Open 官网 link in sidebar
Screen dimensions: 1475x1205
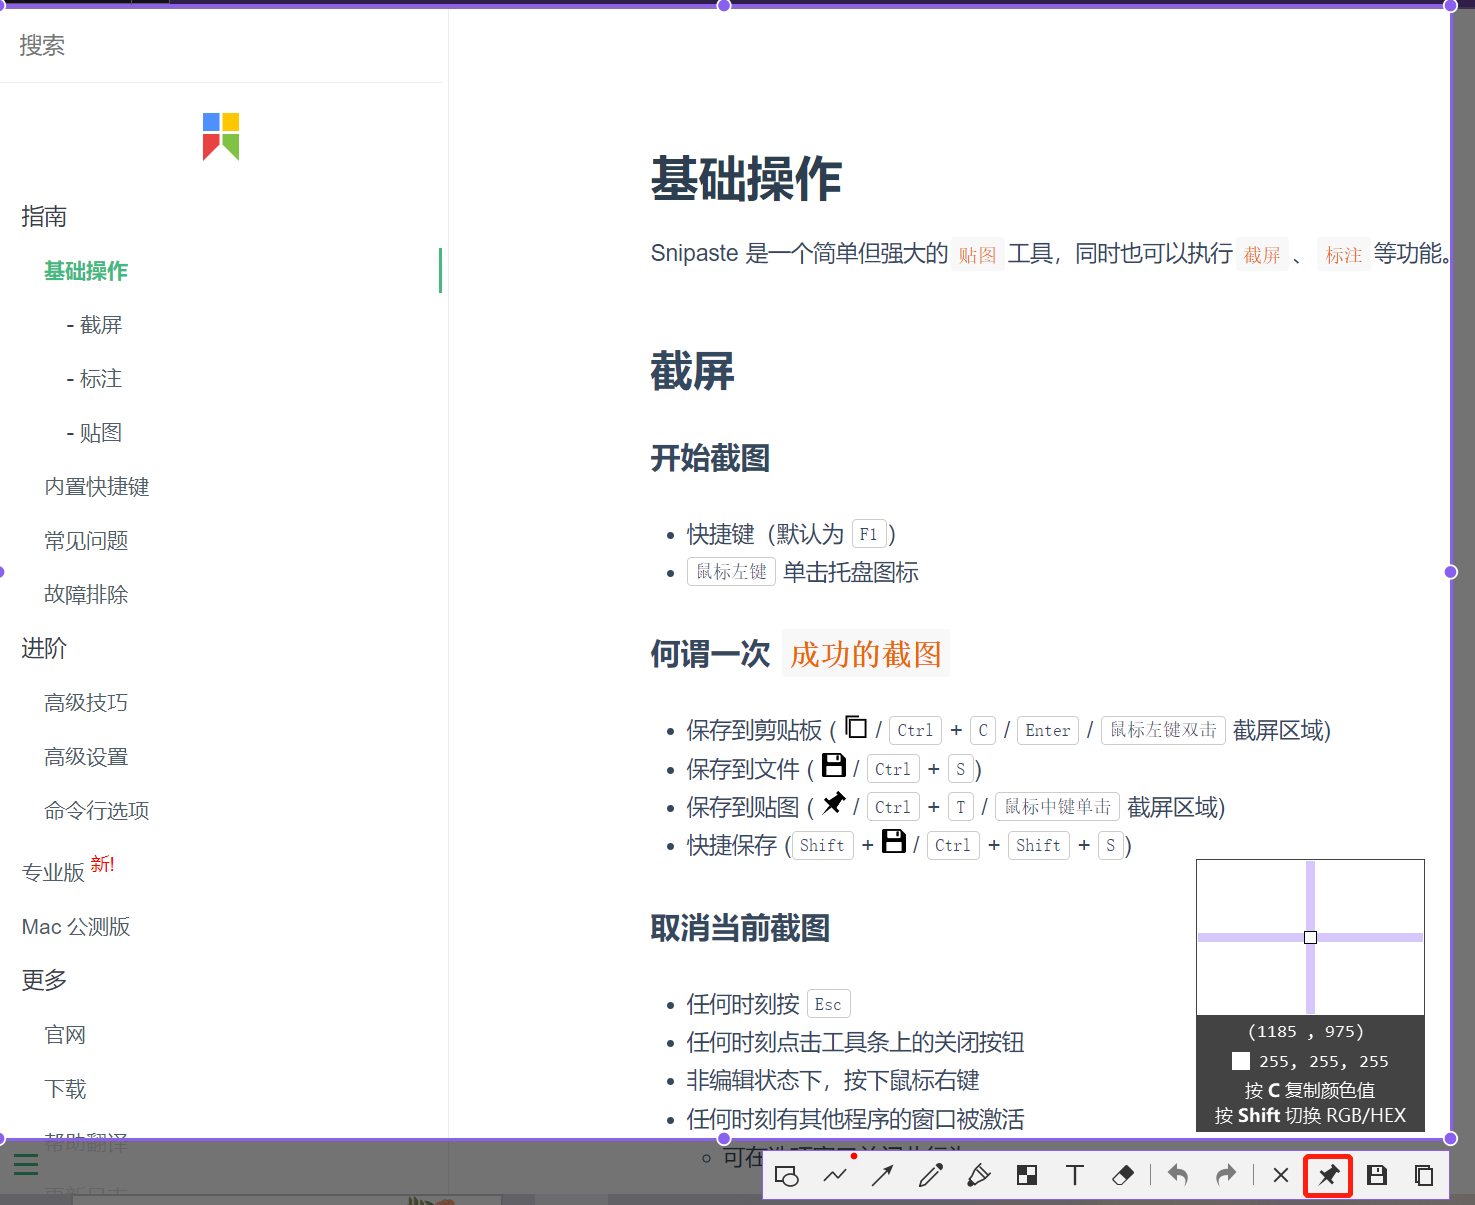pos(65,1035)
